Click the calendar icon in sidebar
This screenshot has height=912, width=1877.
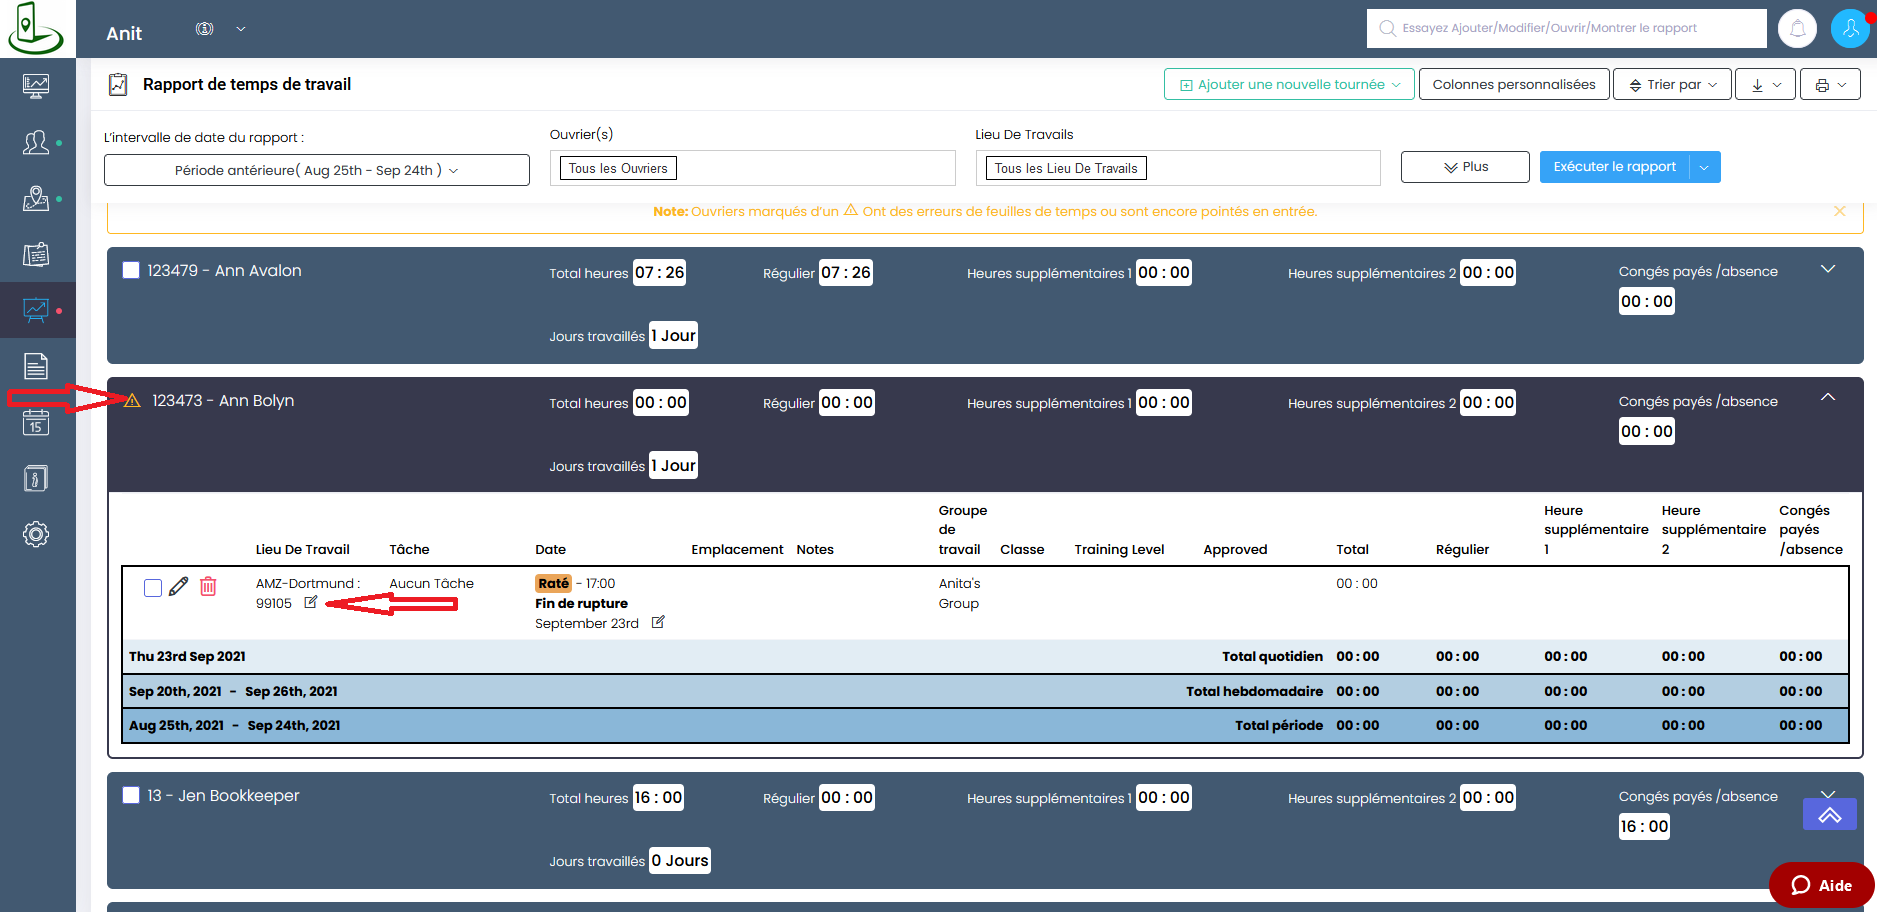[x=36, y=423]
